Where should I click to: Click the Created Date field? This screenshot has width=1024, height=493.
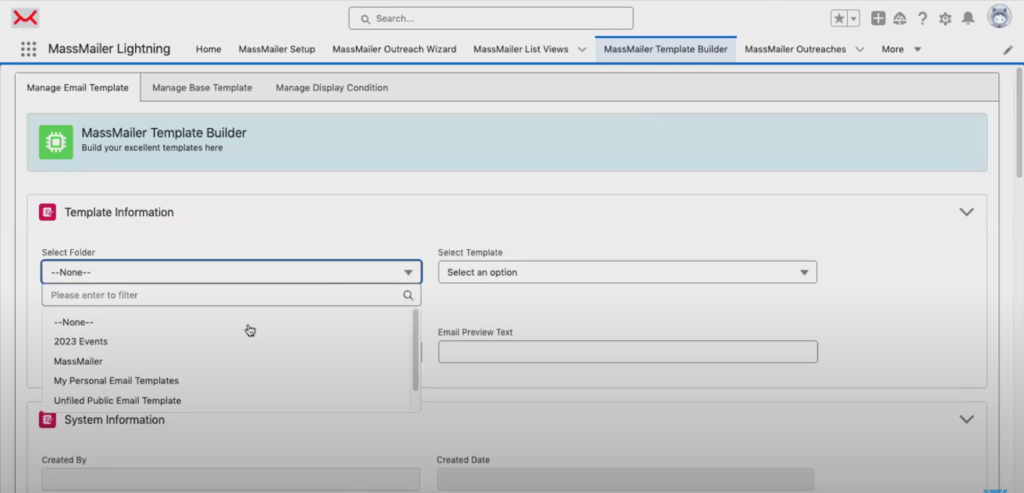[x=626, y=479]
